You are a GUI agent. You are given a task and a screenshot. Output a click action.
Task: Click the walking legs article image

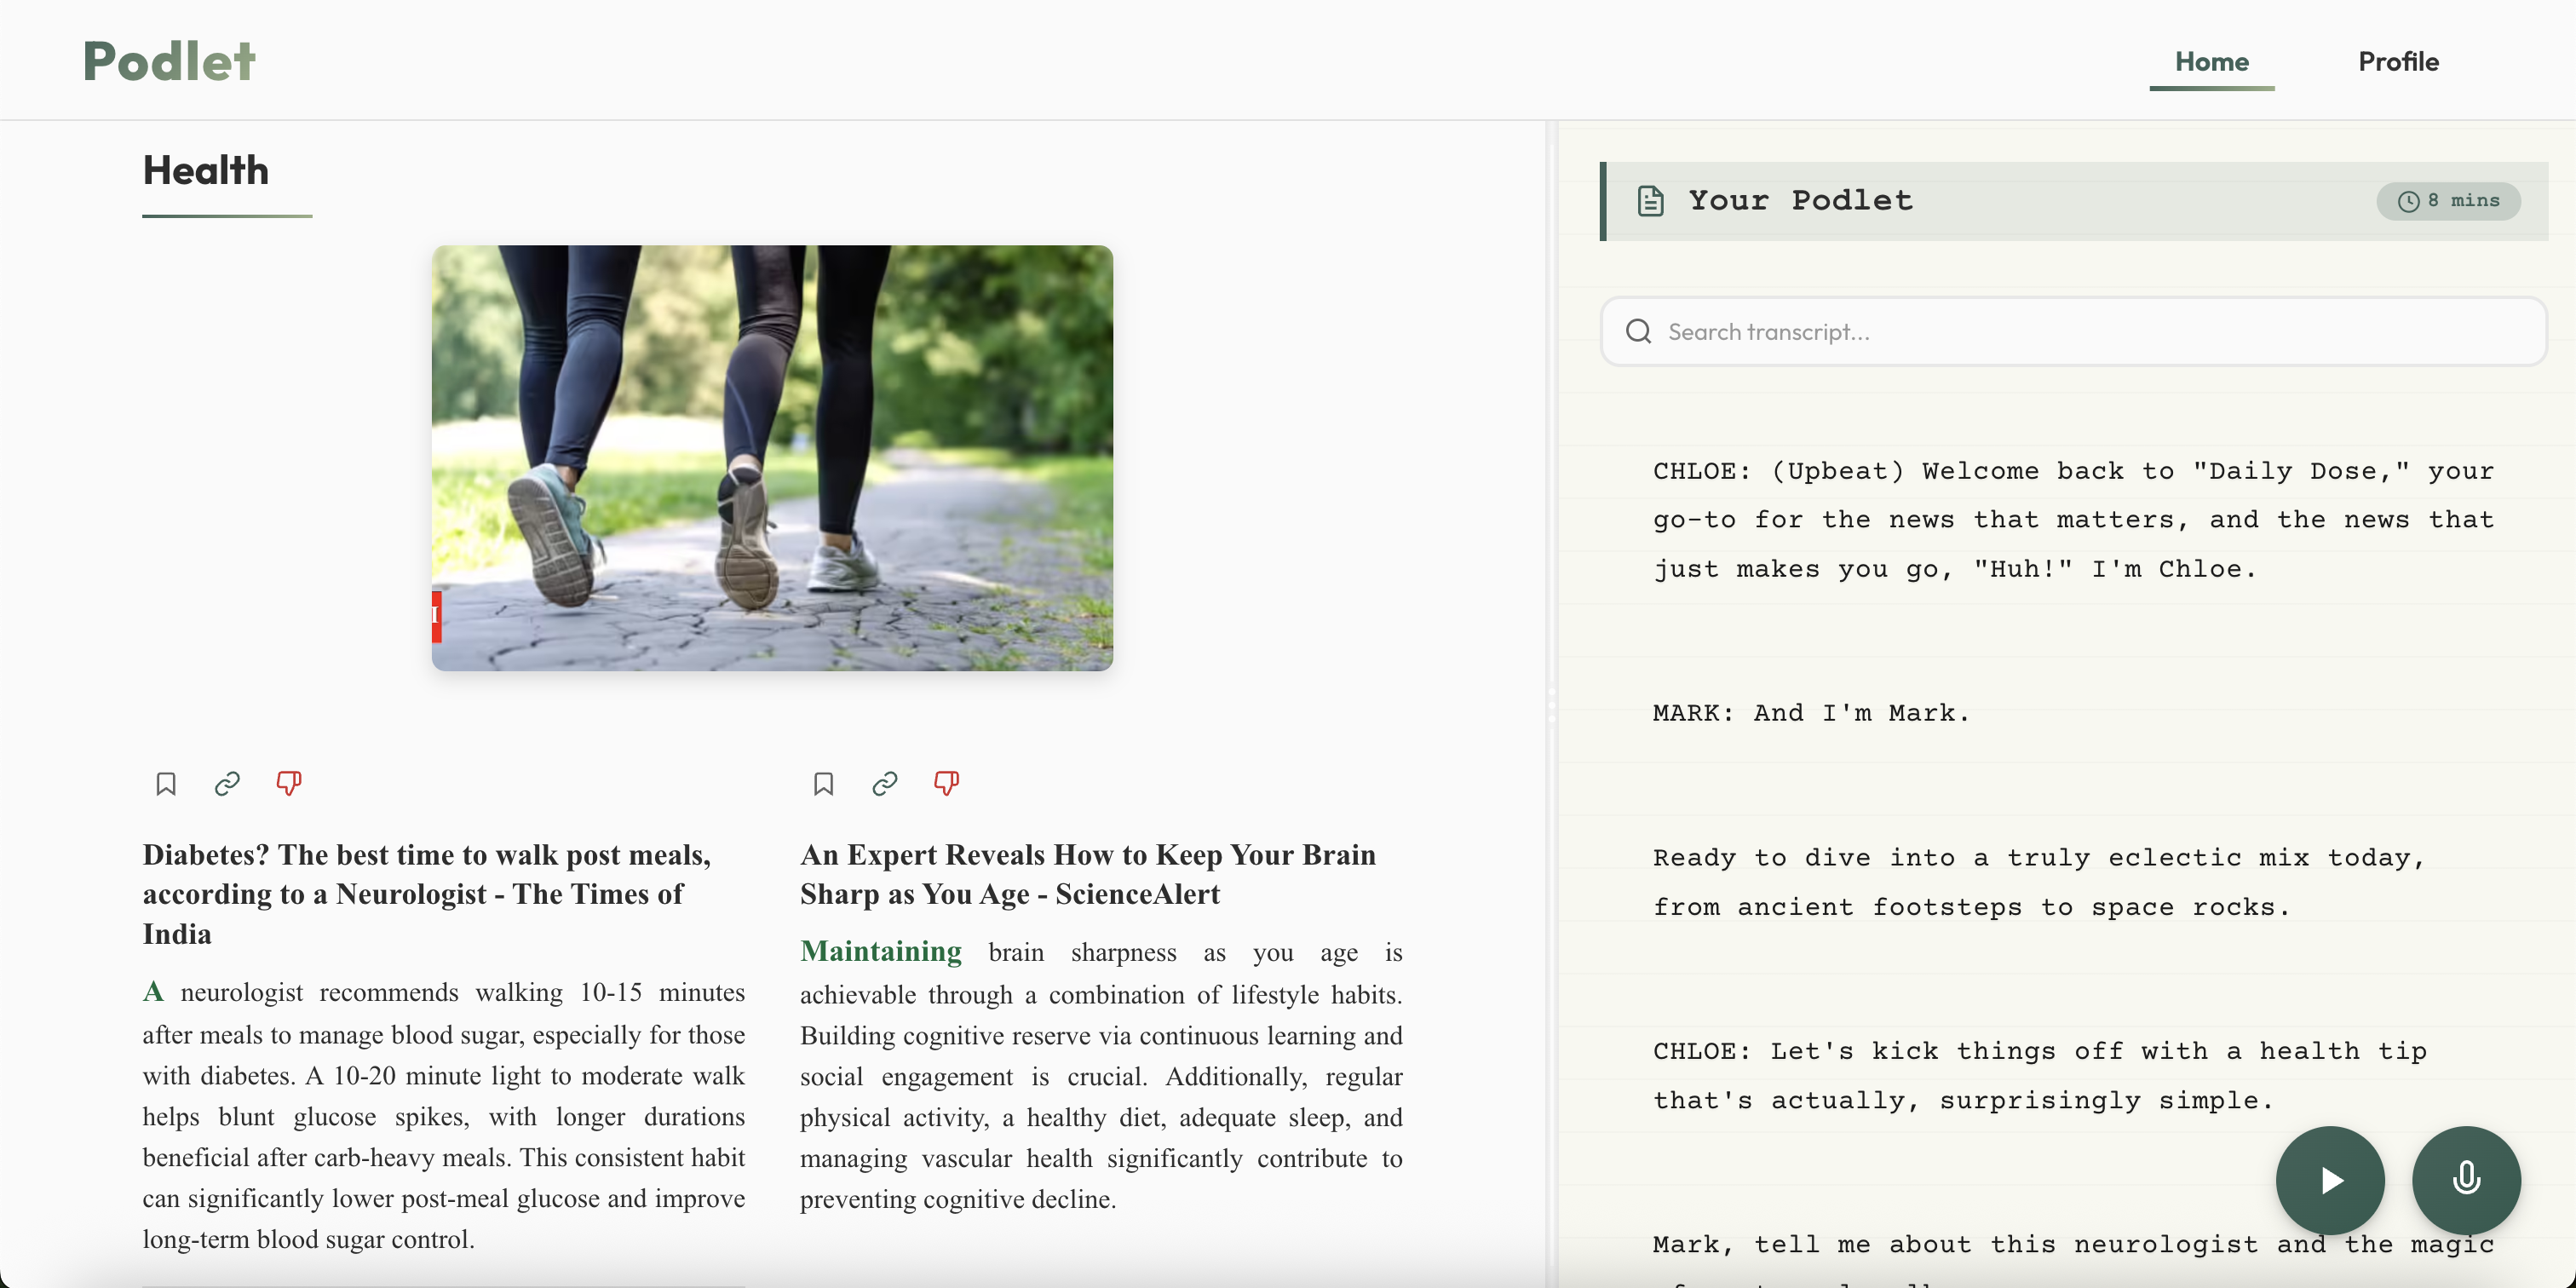coord(772,457)
